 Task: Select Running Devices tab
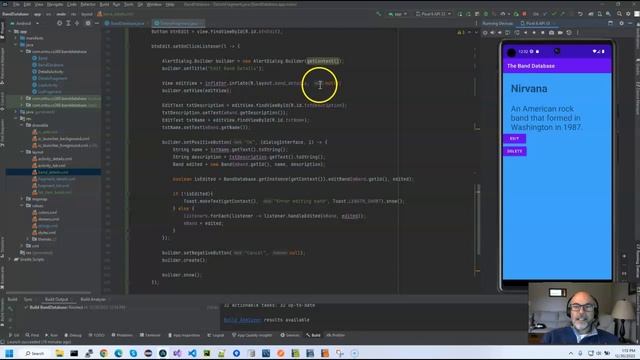(497, 23)
